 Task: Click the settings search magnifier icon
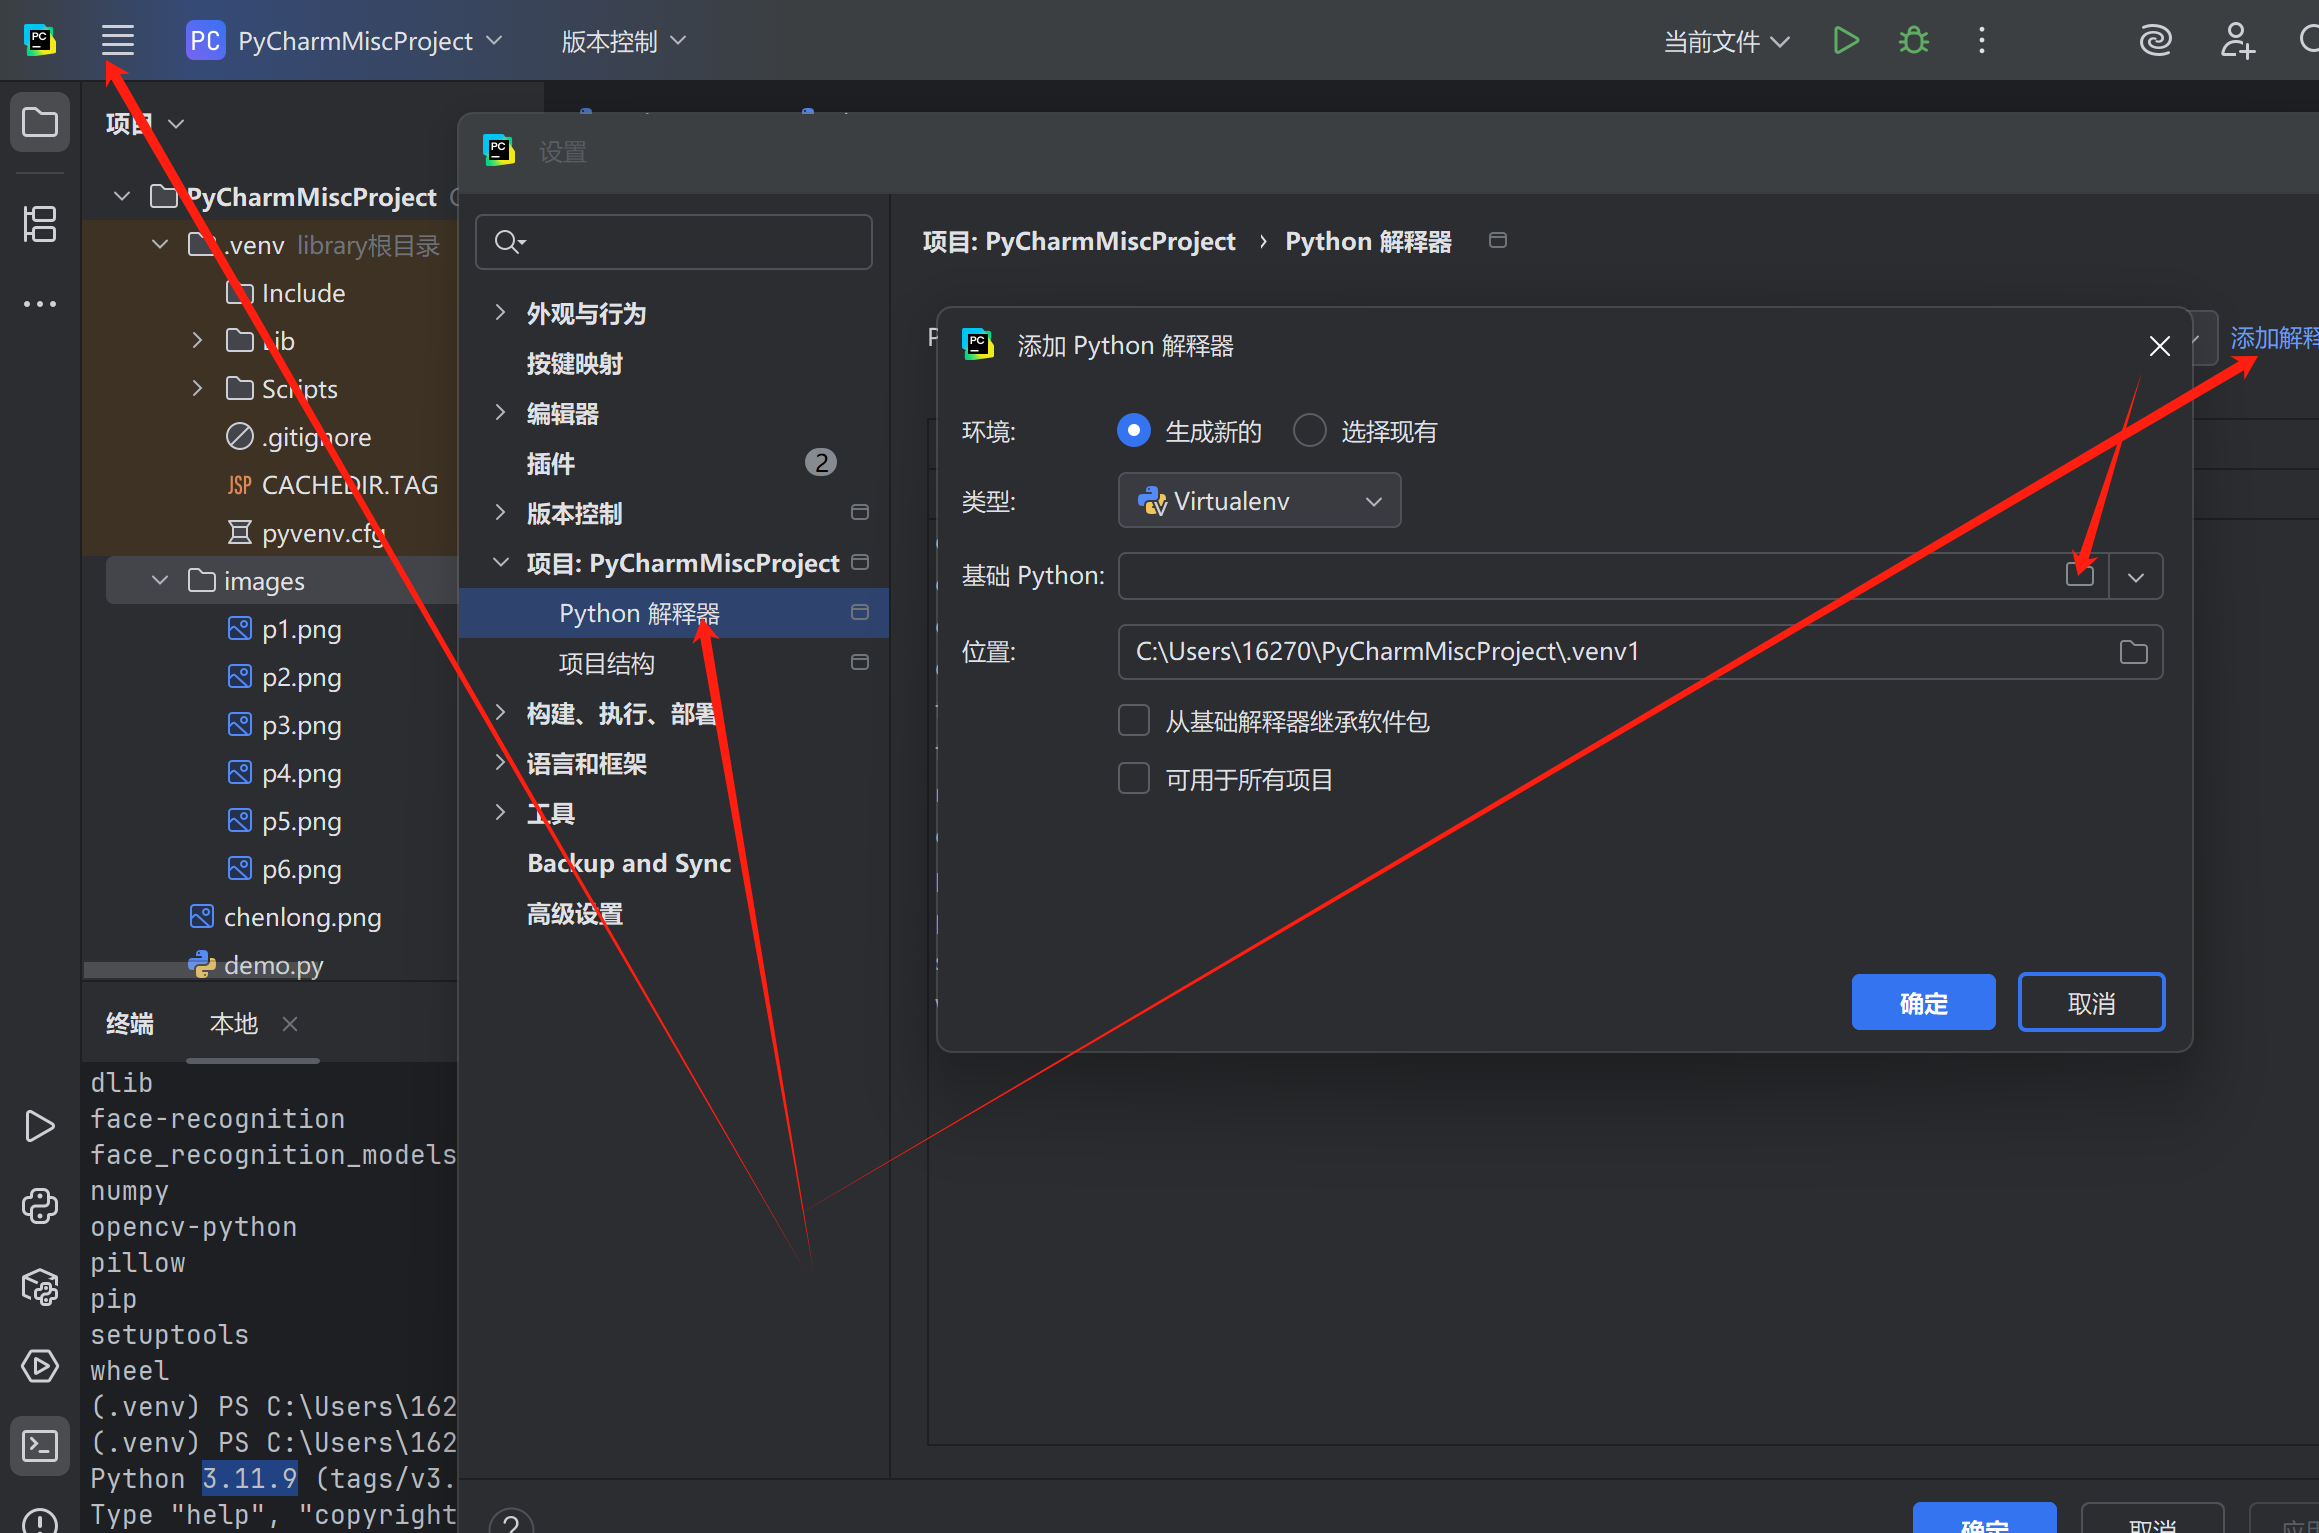point(509,242)
